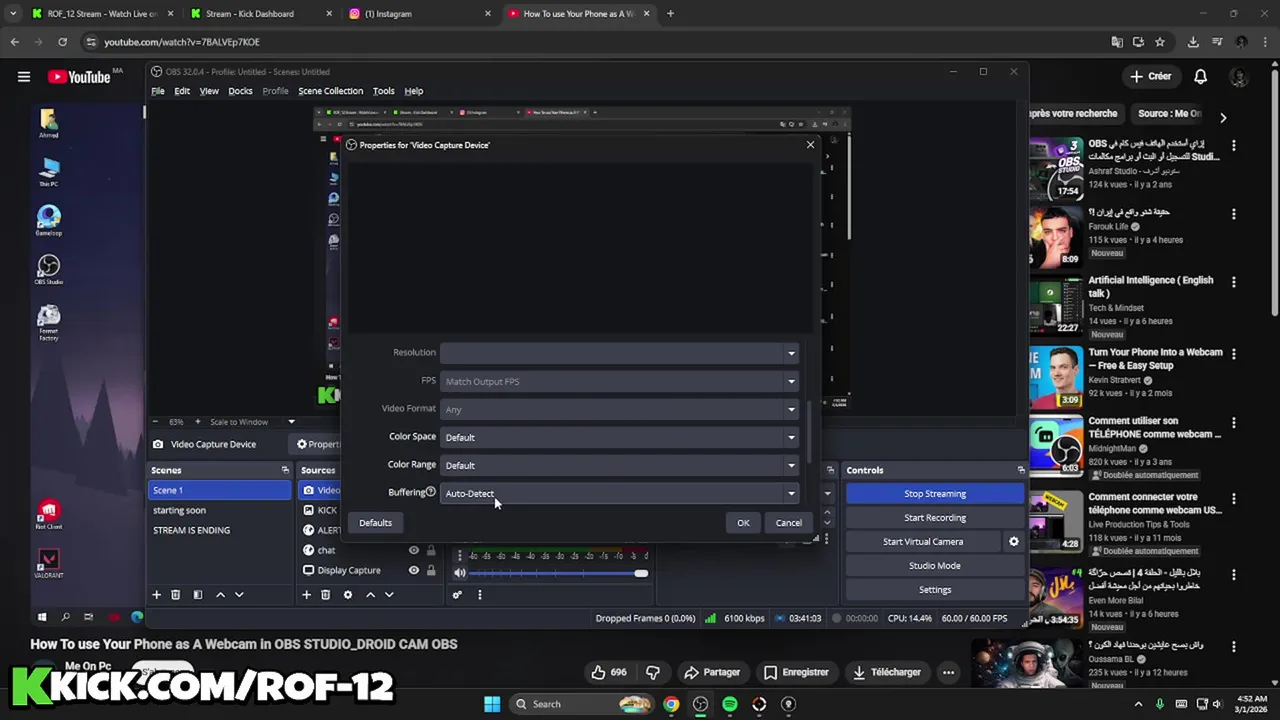This screenshot has height=720, width=1280.
Task: Add a new source with the Sources plus icon
Action: (306, 594)
